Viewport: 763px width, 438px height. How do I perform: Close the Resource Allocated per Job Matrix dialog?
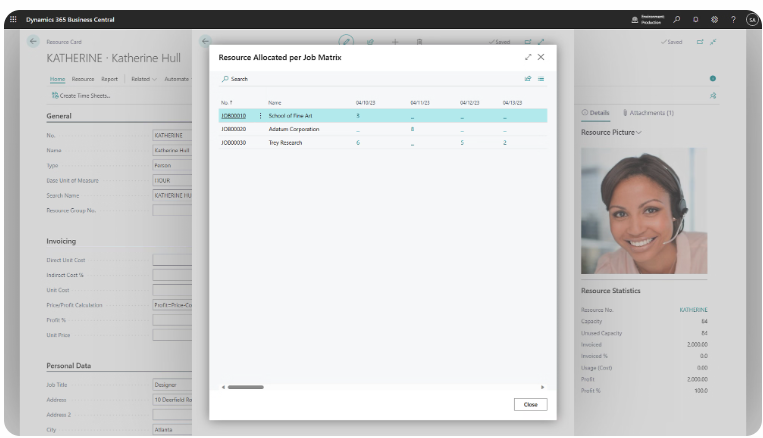[x=541, y=57]
